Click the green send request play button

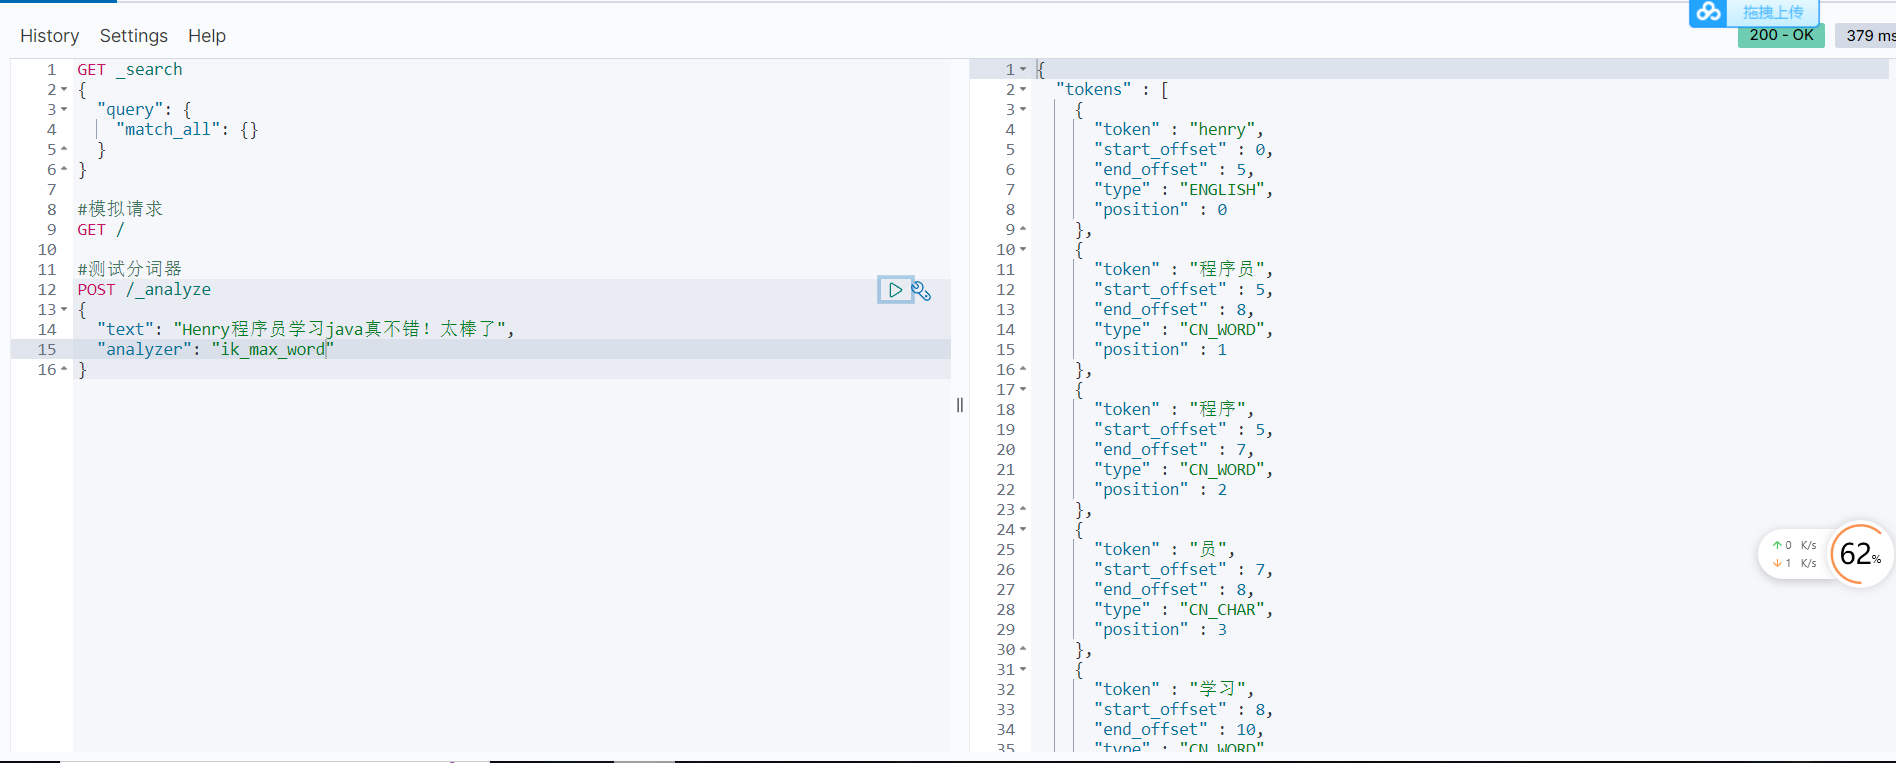[895, 290]
